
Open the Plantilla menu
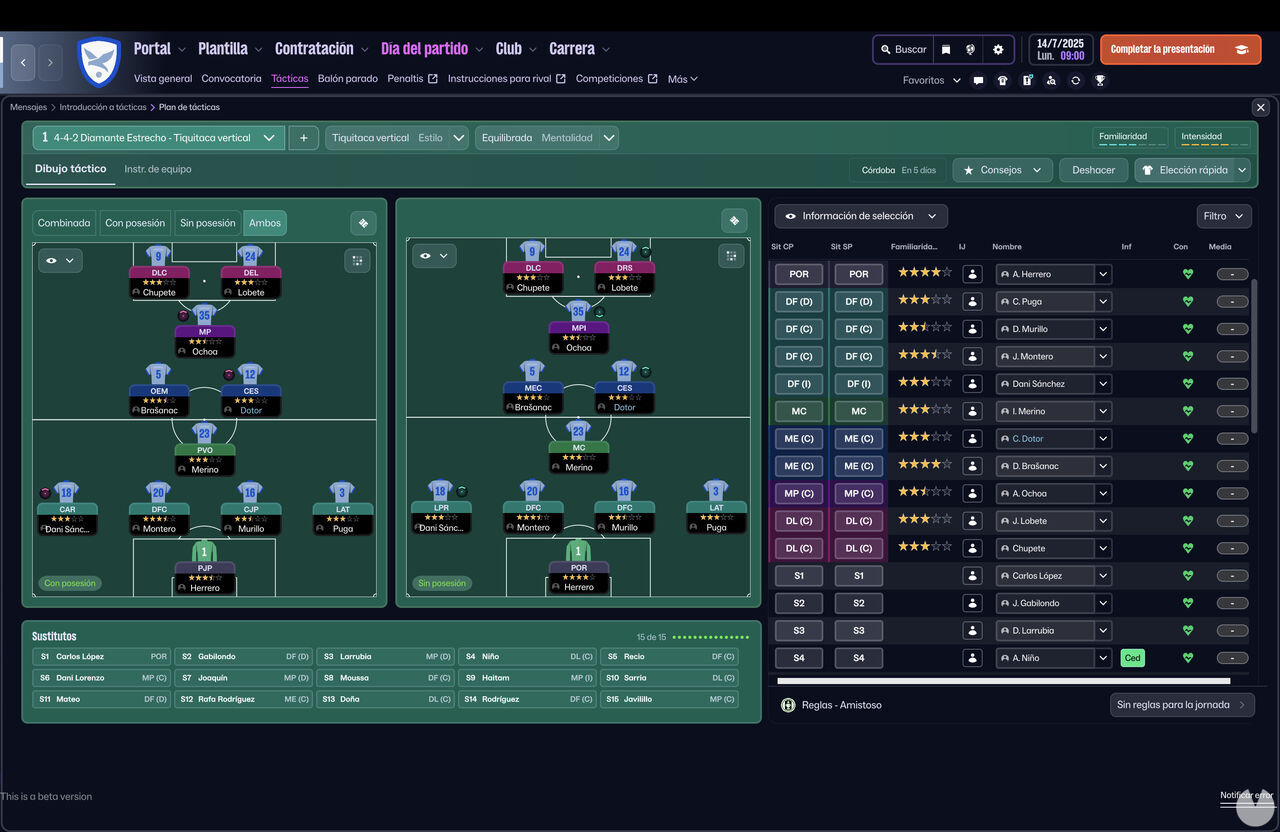[229, 49]
